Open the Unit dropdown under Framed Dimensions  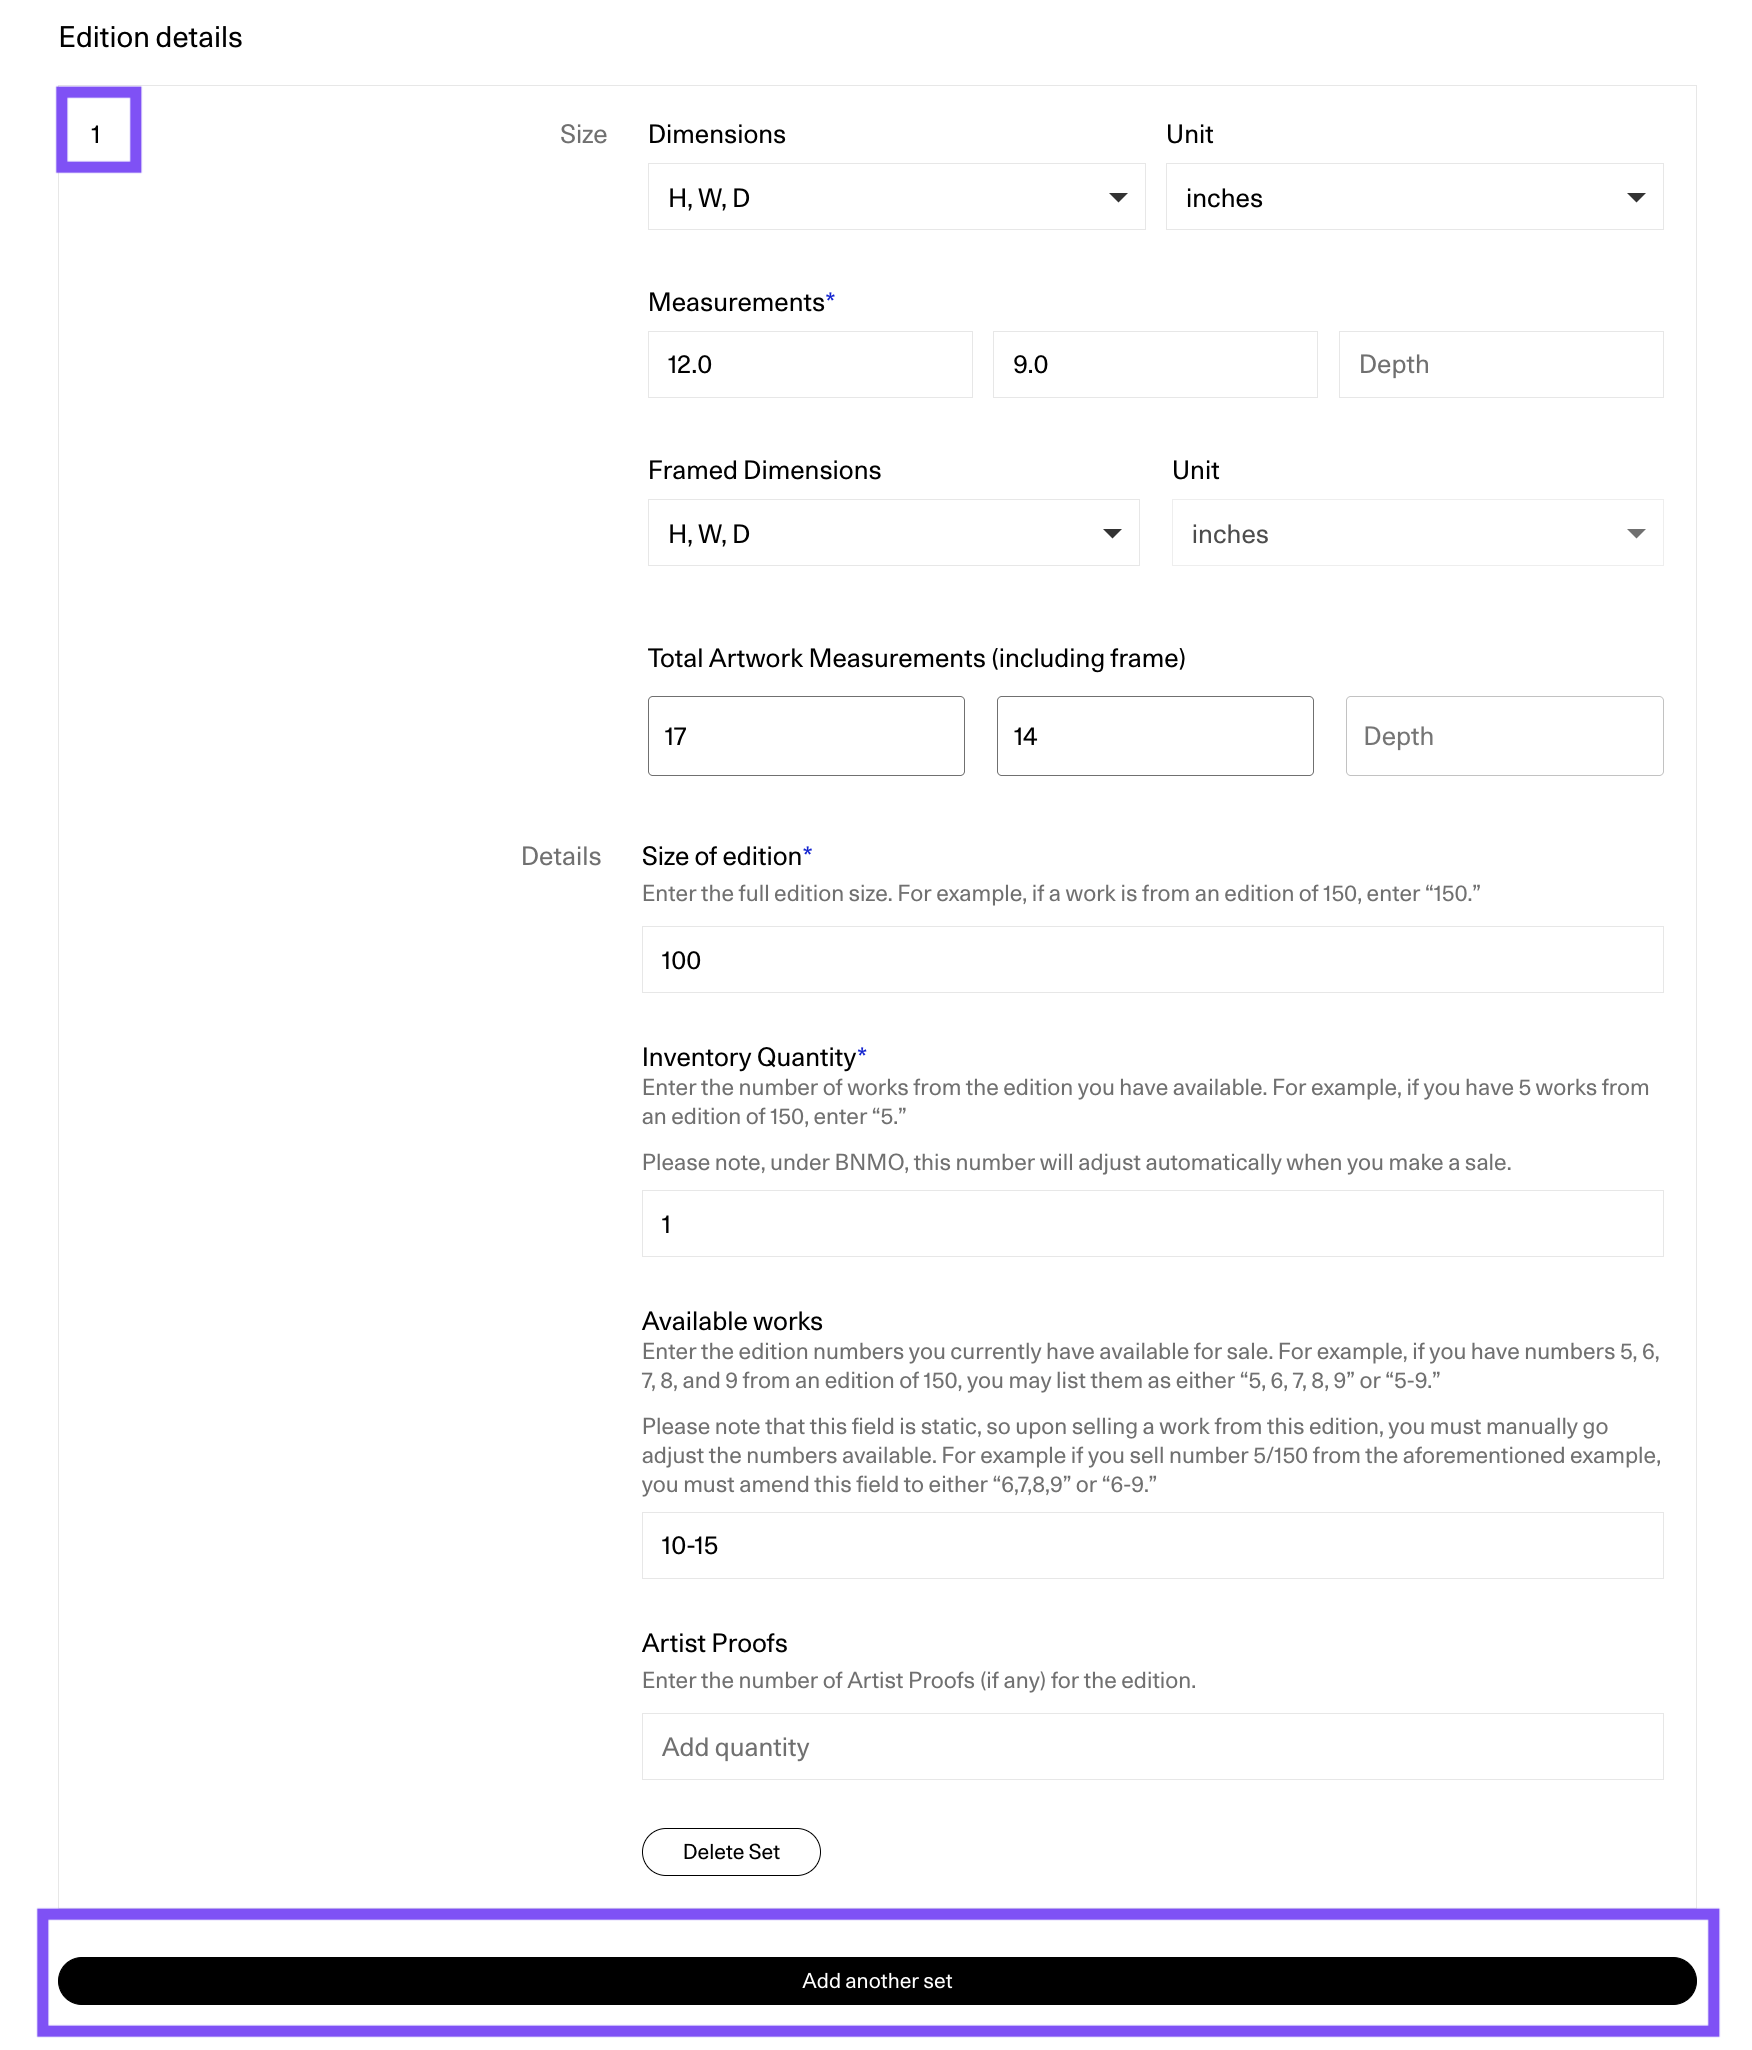tap(1415, 533)
